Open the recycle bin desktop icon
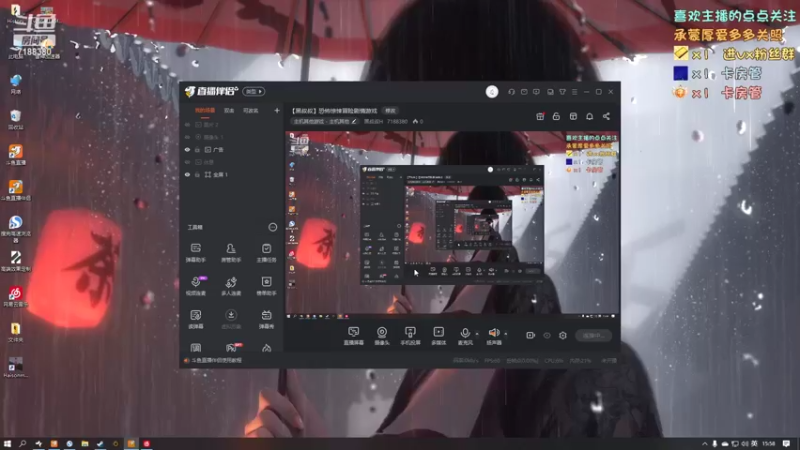 point(15,119)
